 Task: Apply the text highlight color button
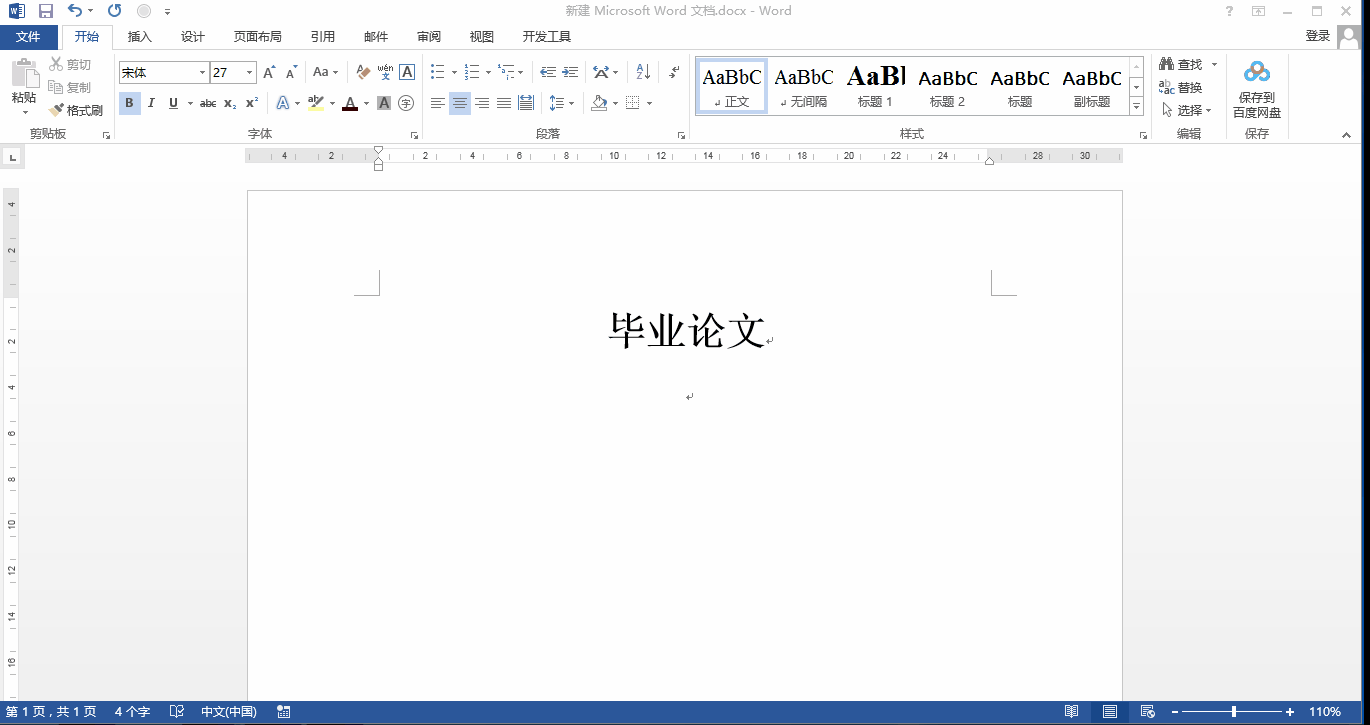pos(315,103)
